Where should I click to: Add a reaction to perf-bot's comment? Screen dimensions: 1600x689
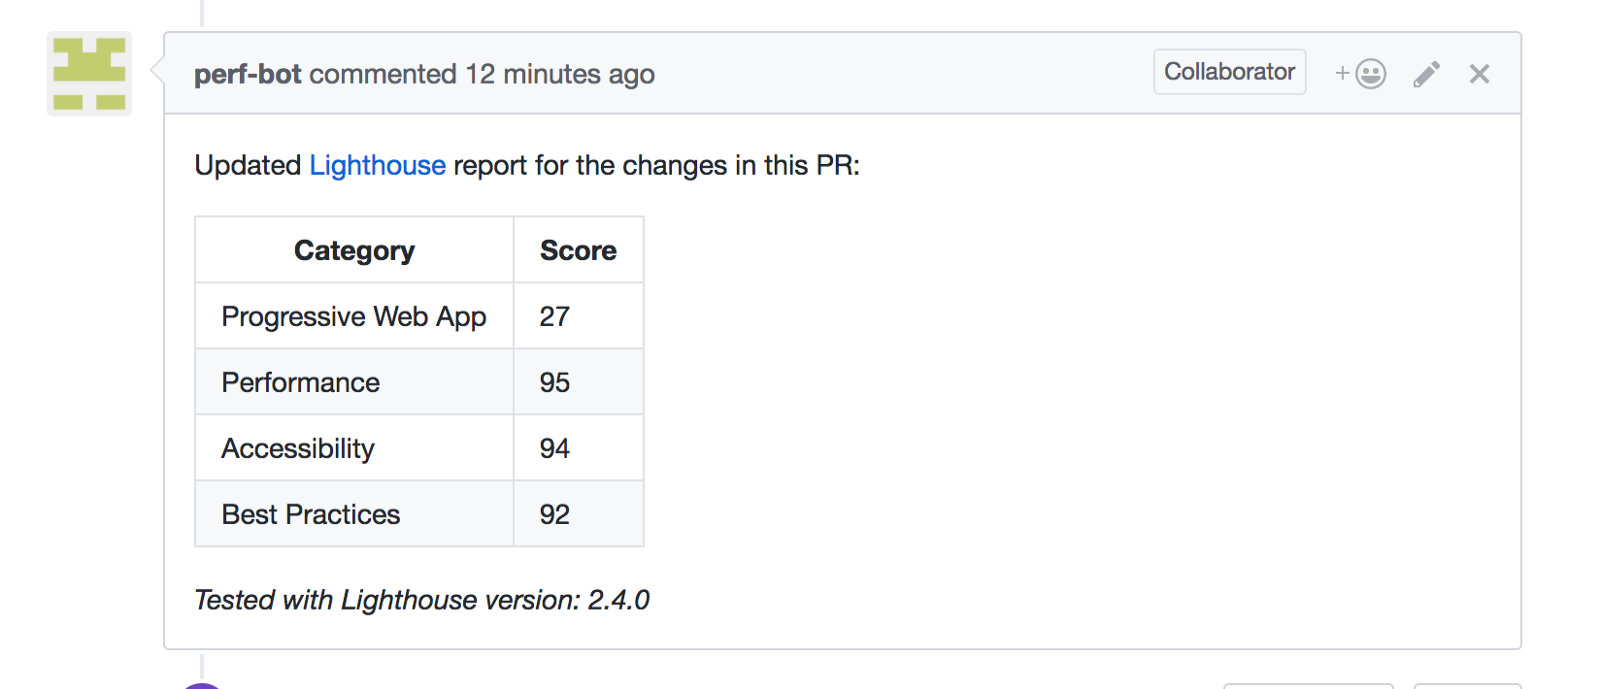(1361, 74)
